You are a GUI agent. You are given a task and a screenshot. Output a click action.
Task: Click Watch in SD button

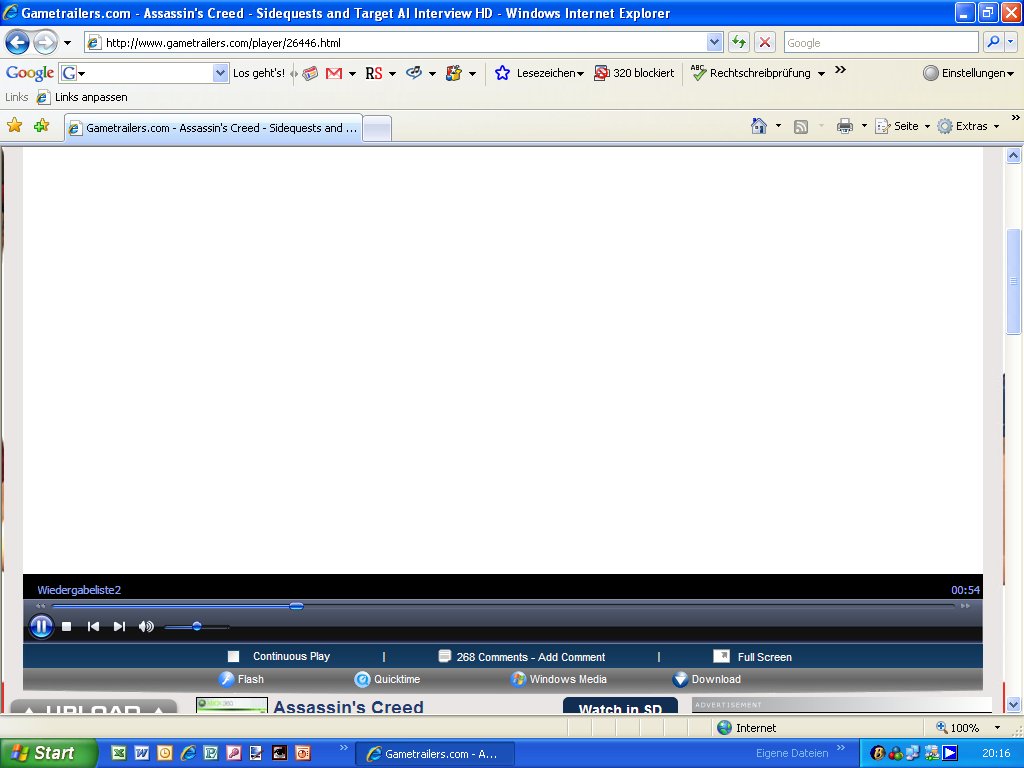coord(620,706)
